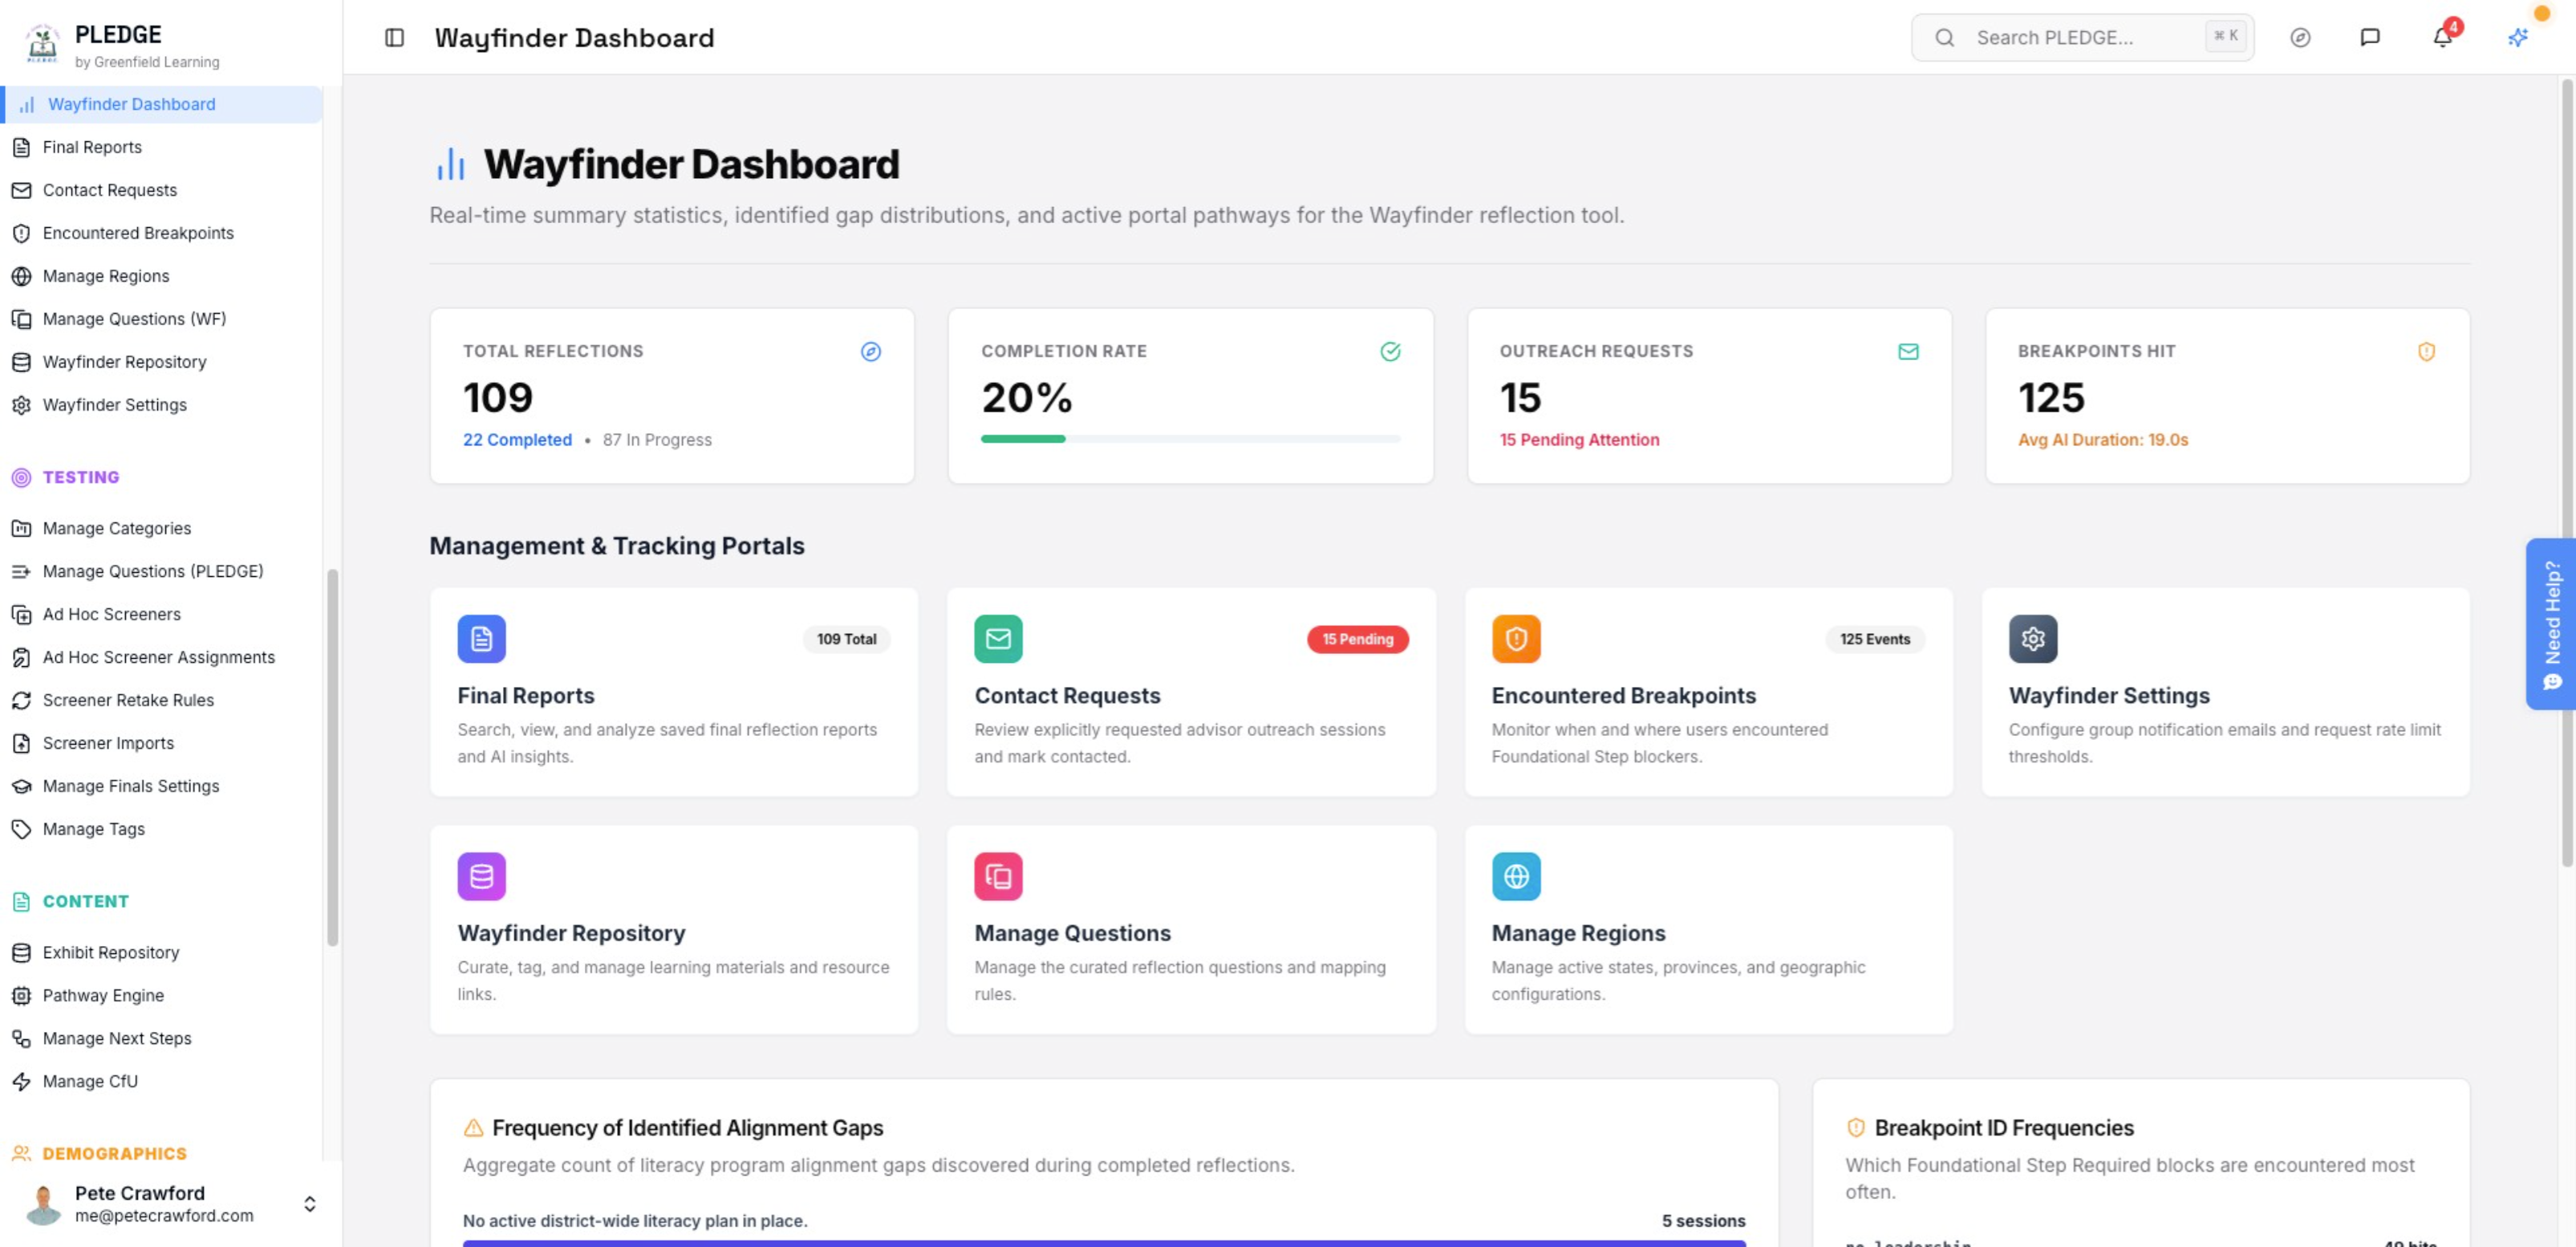Image resolution: width=2576 pixels, height=1247 pixels.
Task: Open Manage CfU in sidebar
Action: coord(163,1081)
